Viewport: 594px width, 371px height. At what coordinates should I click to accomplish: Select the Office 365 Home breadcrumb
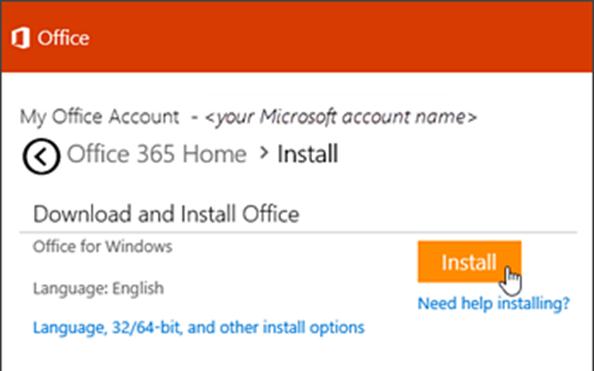pos(156,154)
